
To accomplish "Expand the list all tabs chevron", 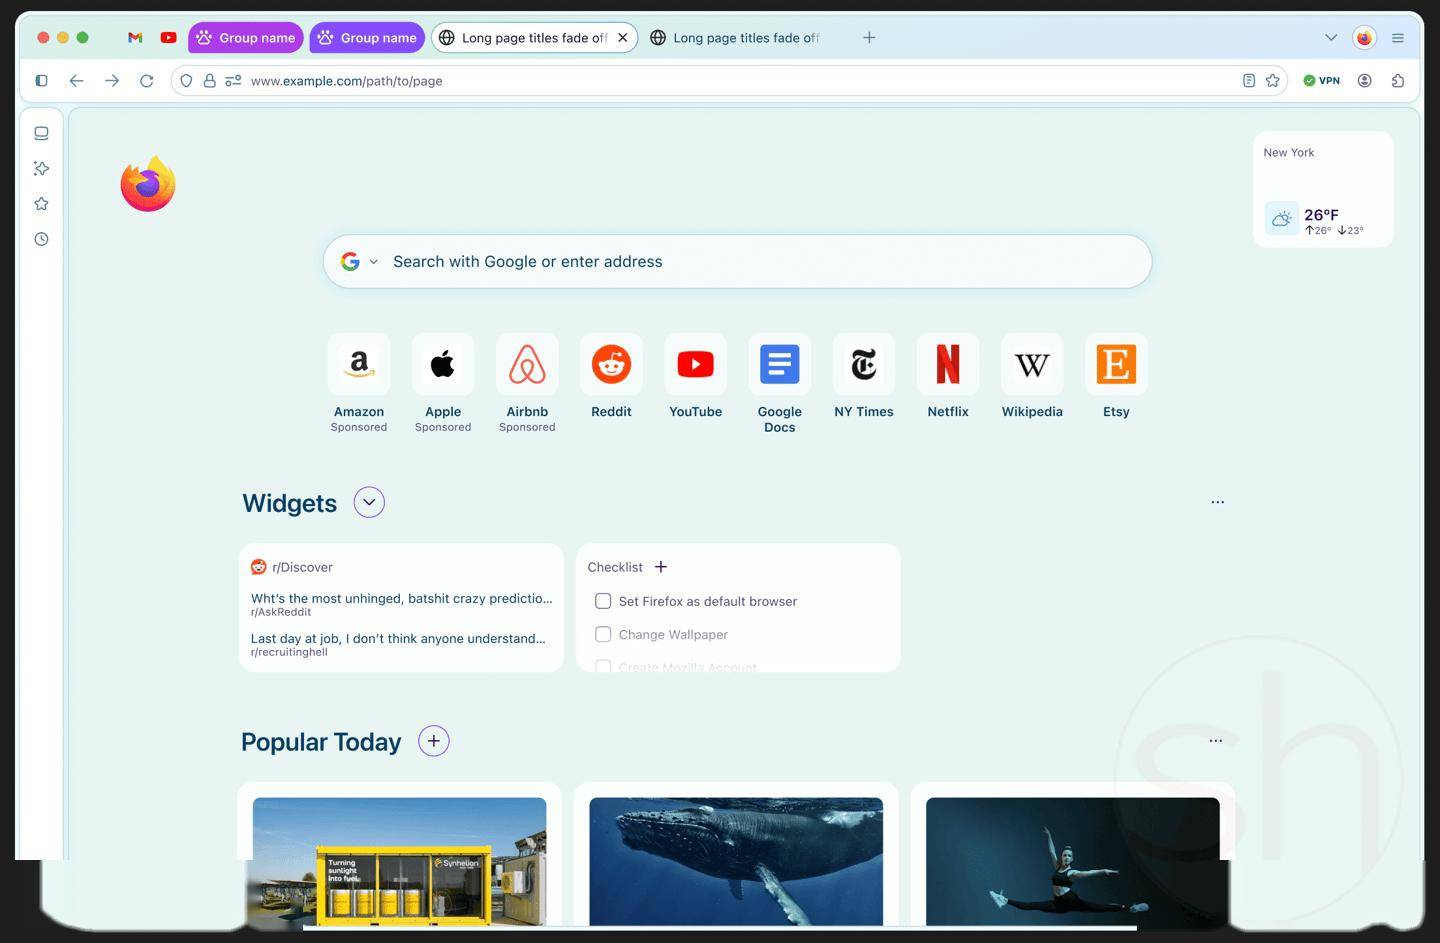I will coord(1331,38).
